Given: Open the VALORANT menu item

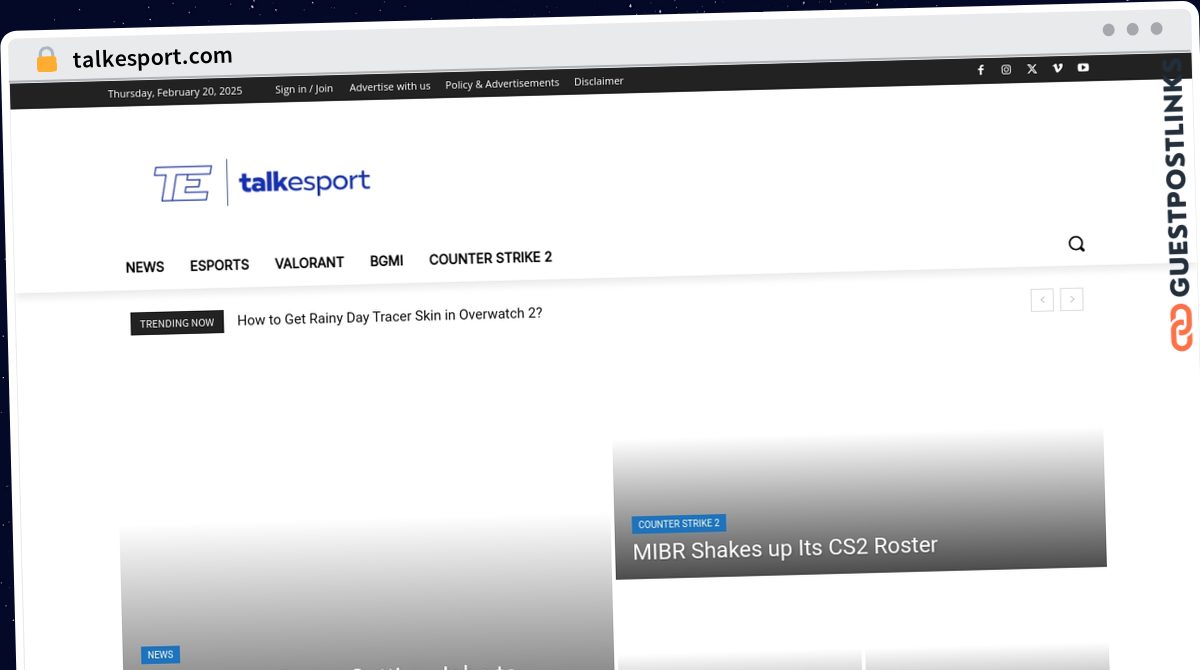Looking at the screenshot, I should click(309, 263).
